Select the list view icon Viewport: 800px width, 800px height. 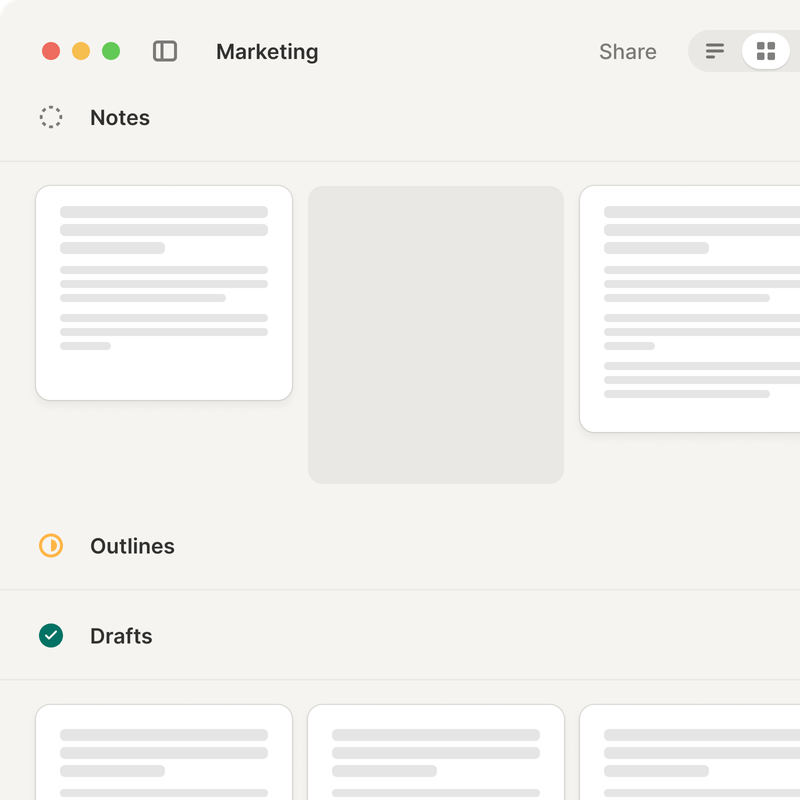[714, 51]
